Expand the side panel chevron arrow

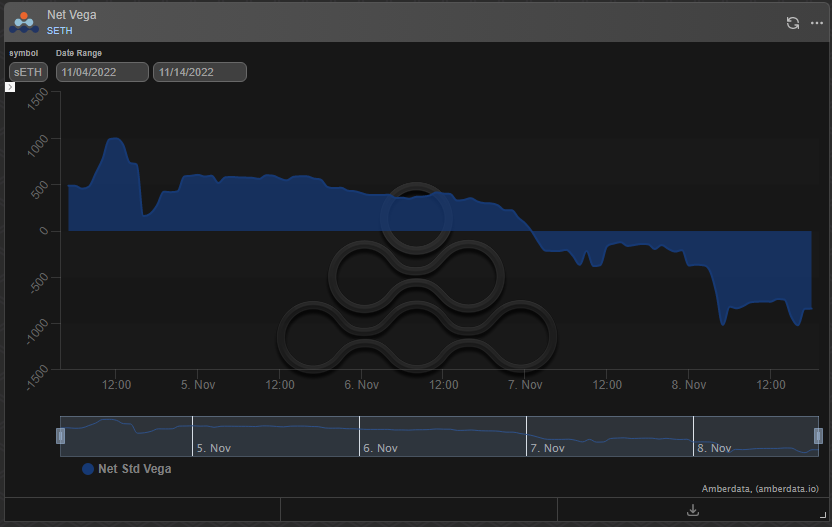click(x=10, y=87)
